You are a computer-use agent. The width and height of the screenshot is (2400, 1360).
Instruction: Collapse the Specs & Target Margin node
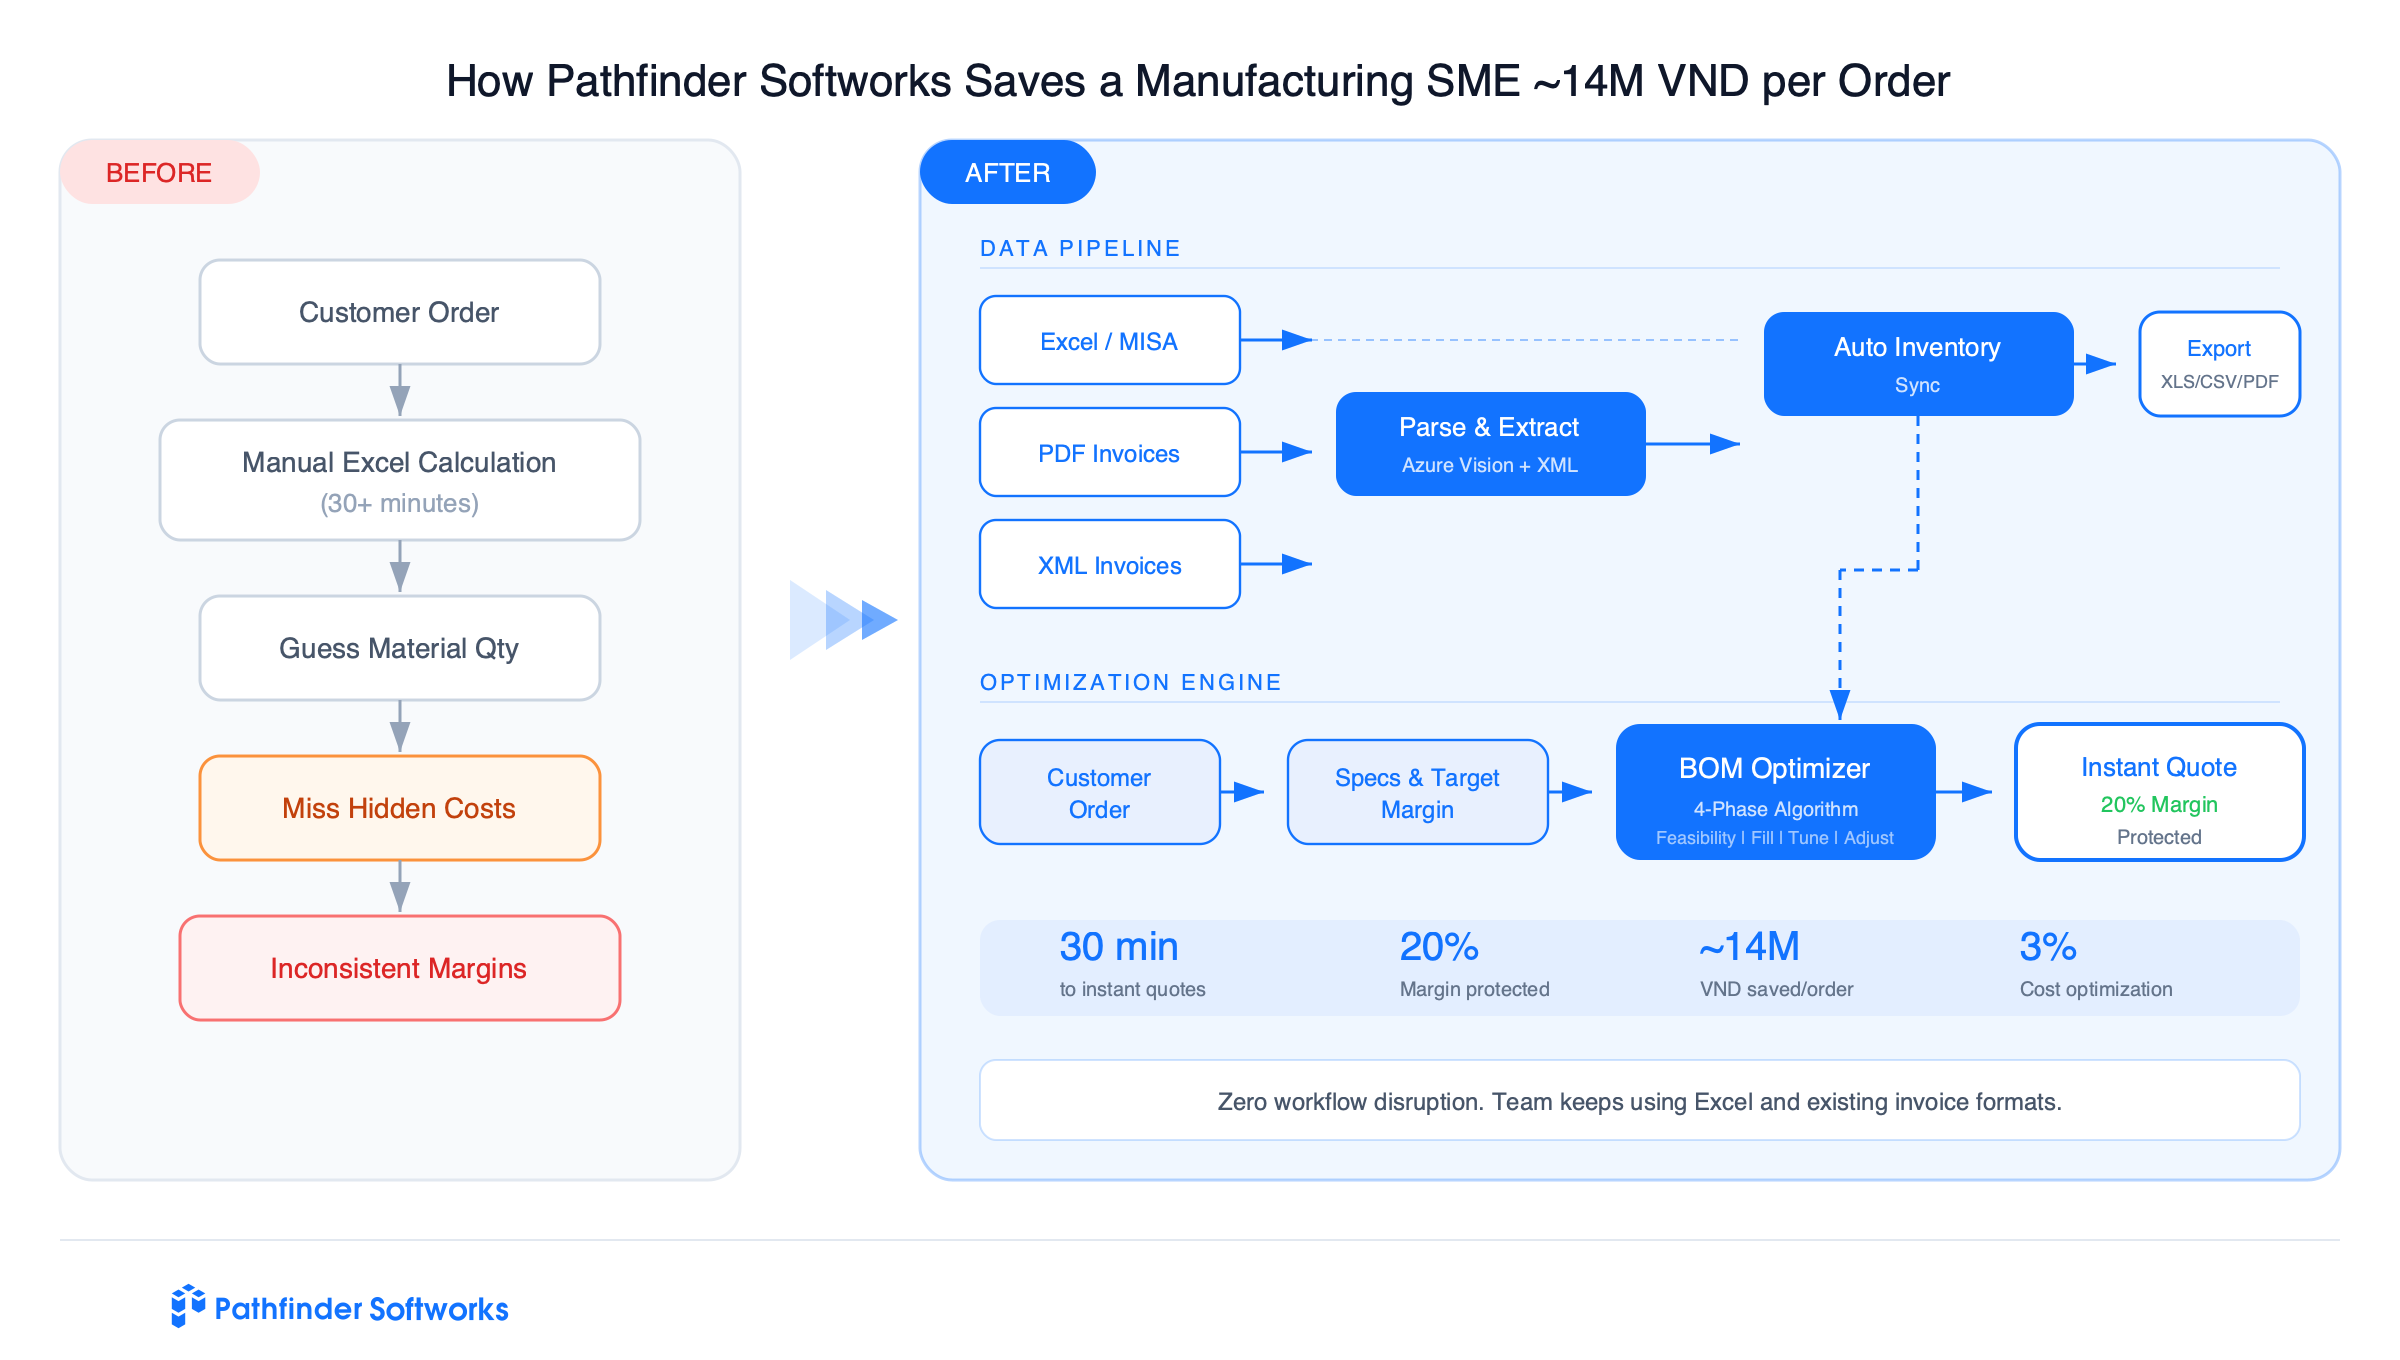tap(1417, 792)
